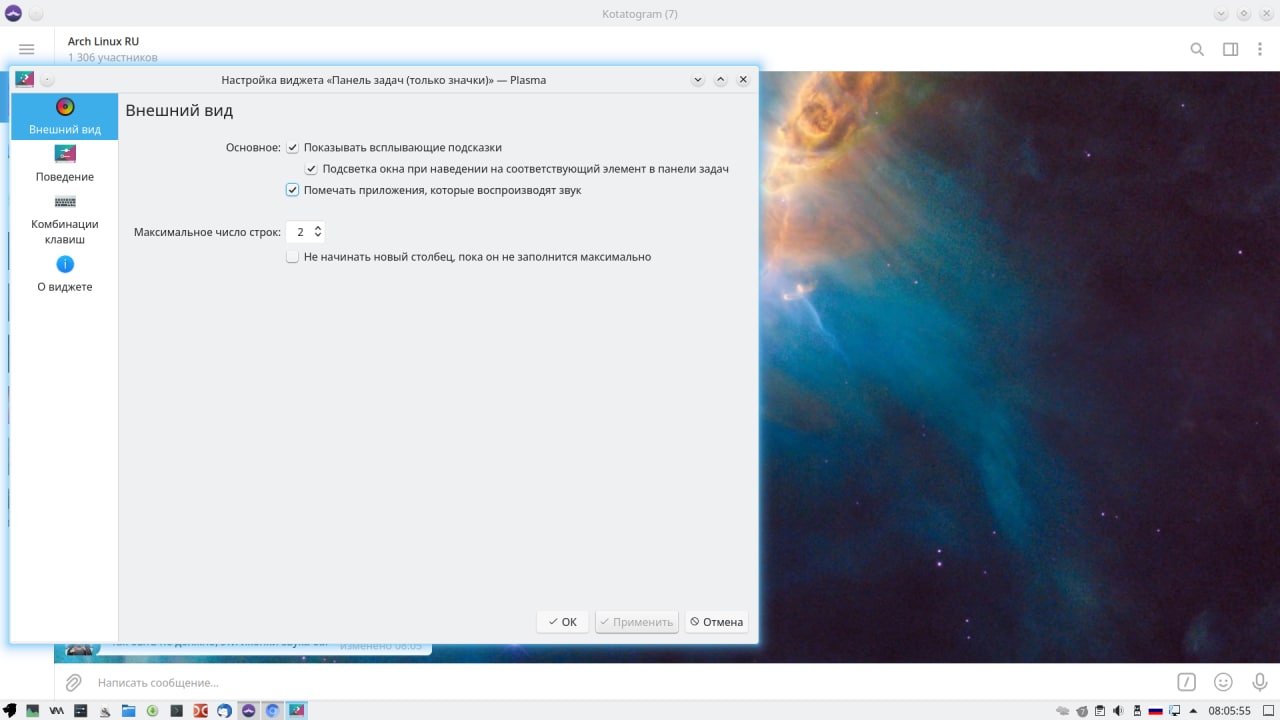The image size is (1280, 720).
Task: Click the Применить button
Action: click(x=636, y=622)
